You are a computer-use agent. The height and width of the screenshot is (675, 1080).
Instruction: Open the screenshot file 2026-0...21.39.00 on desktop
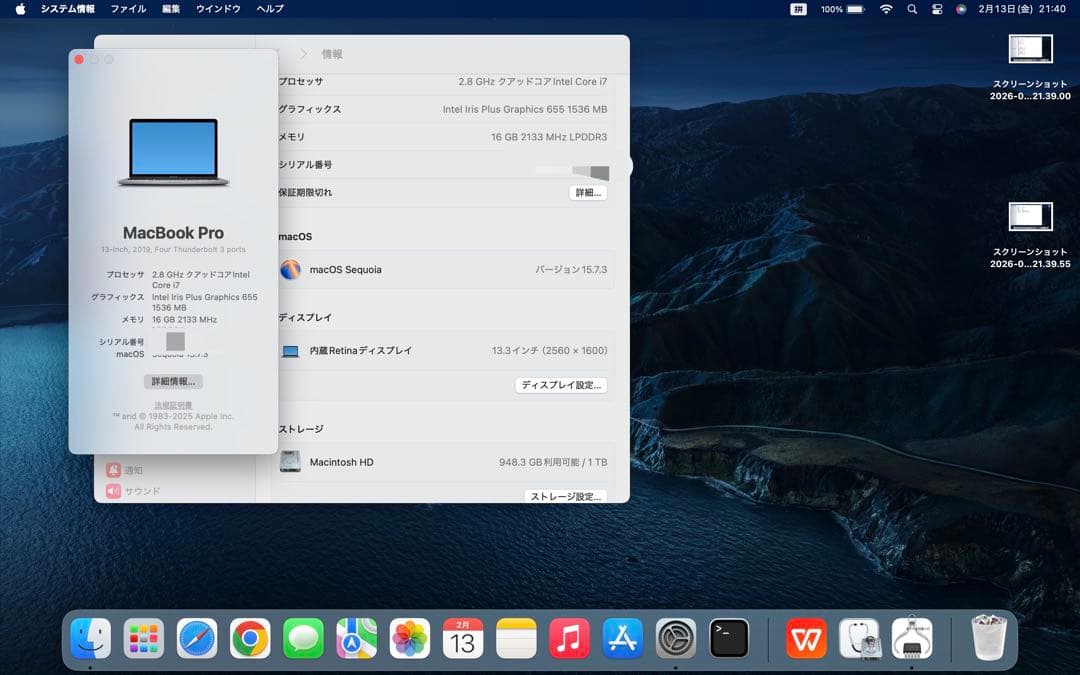[x=1031, y=48]
